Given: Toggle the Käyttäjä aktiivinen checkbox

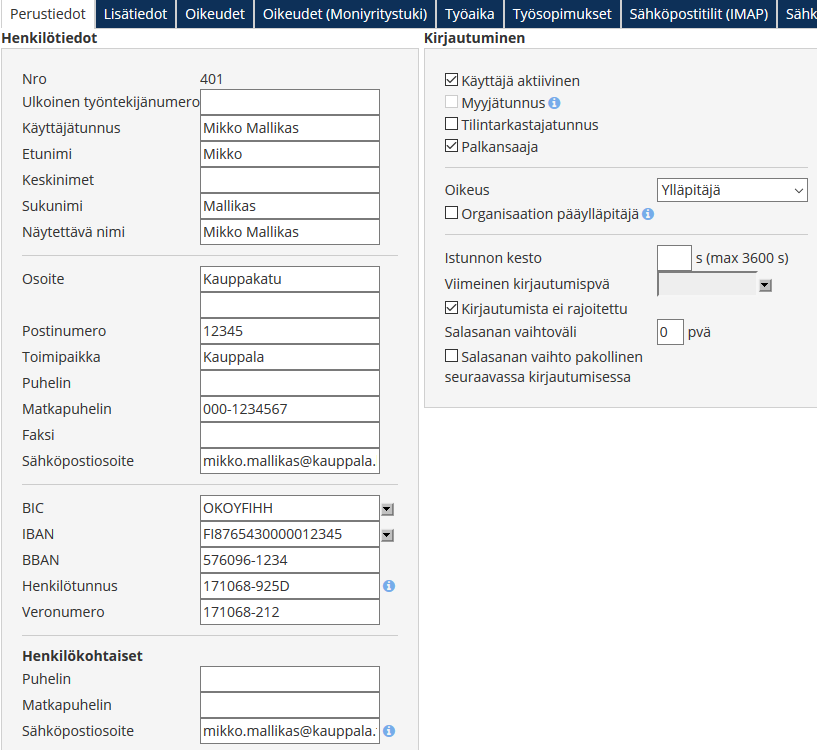Looking at the screenshot, I should [452, 81].
